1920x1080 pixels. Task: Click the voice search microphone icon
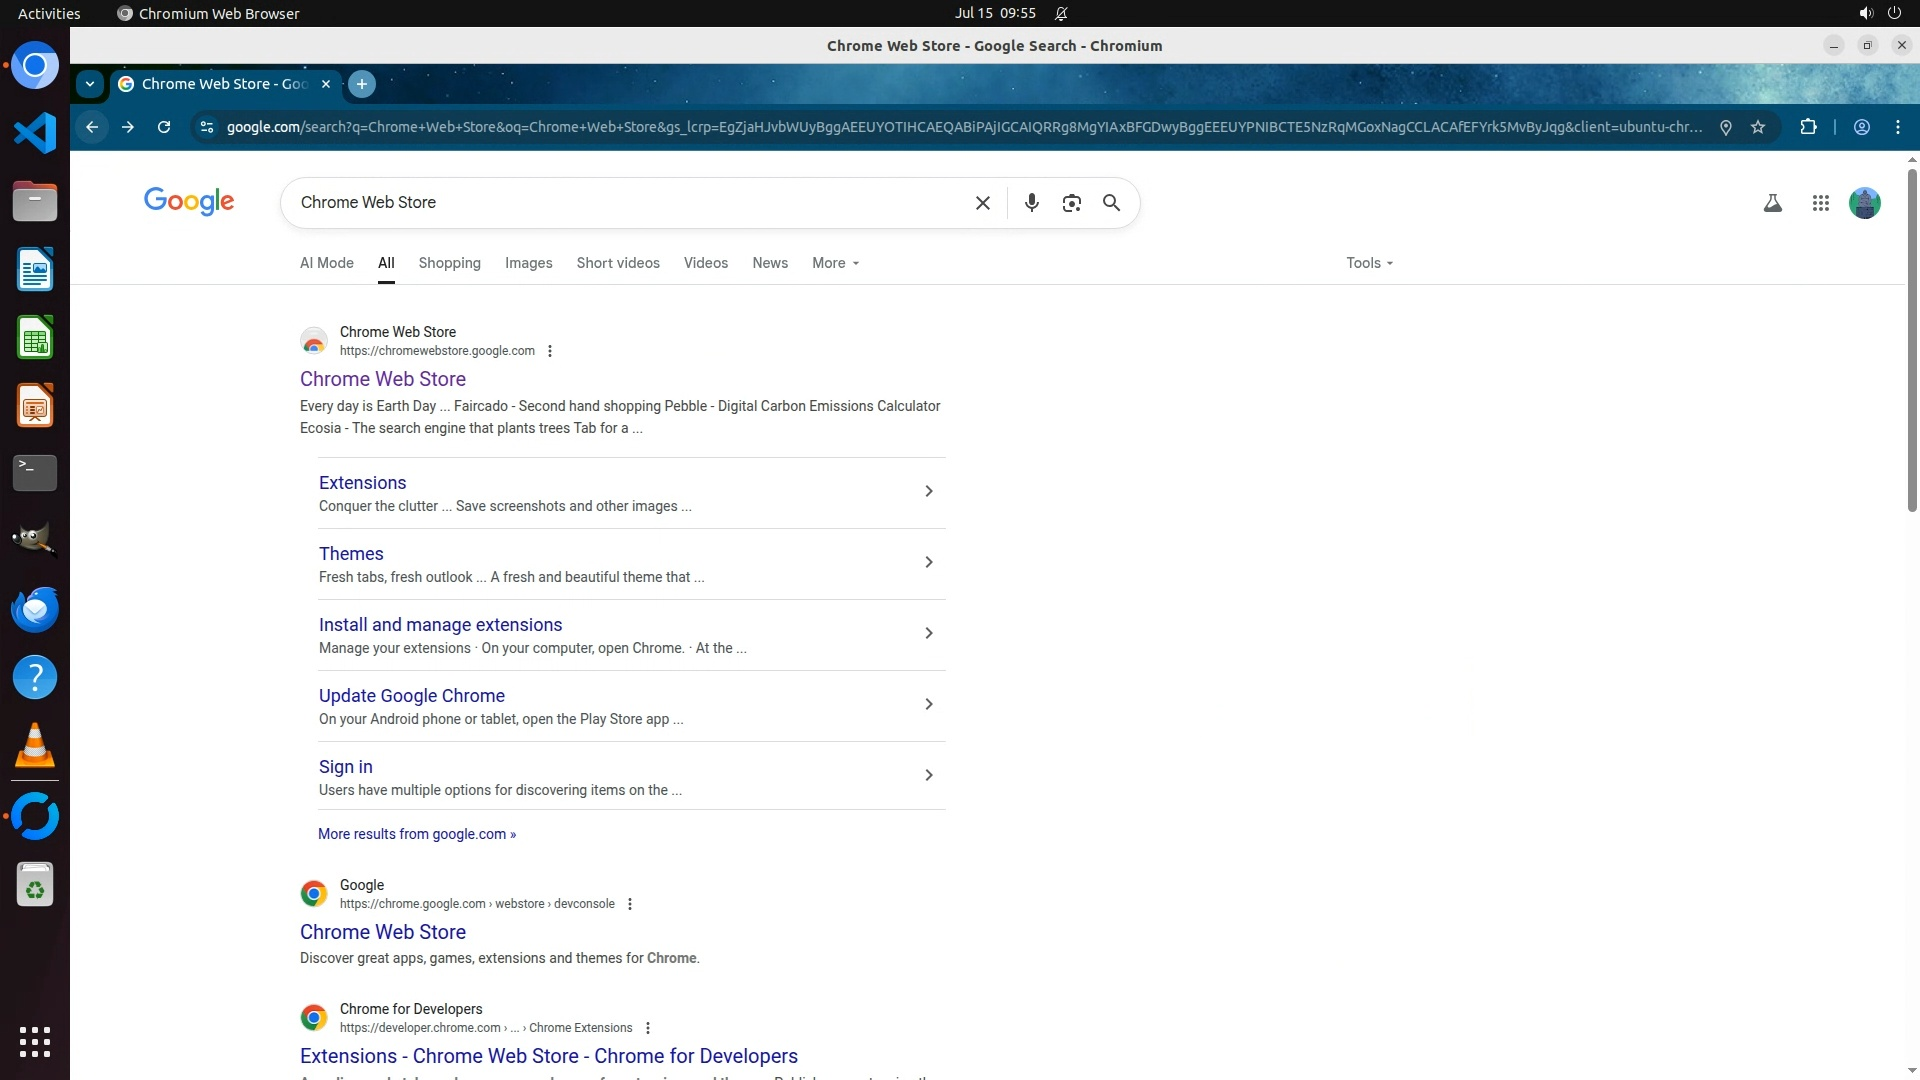1031,203
